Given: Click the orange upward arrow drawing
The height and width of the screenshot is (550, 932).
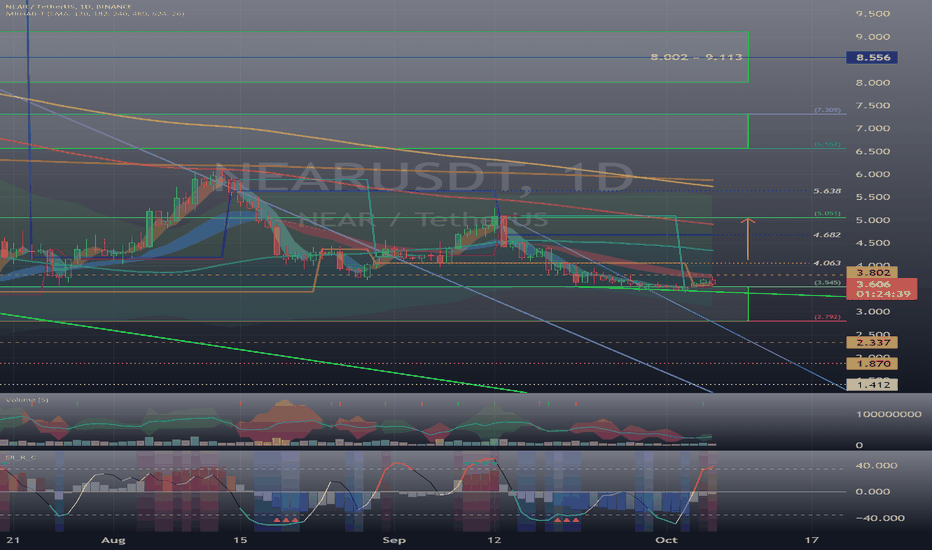Looking at the screenshot, I should click(x=748, y=239).
